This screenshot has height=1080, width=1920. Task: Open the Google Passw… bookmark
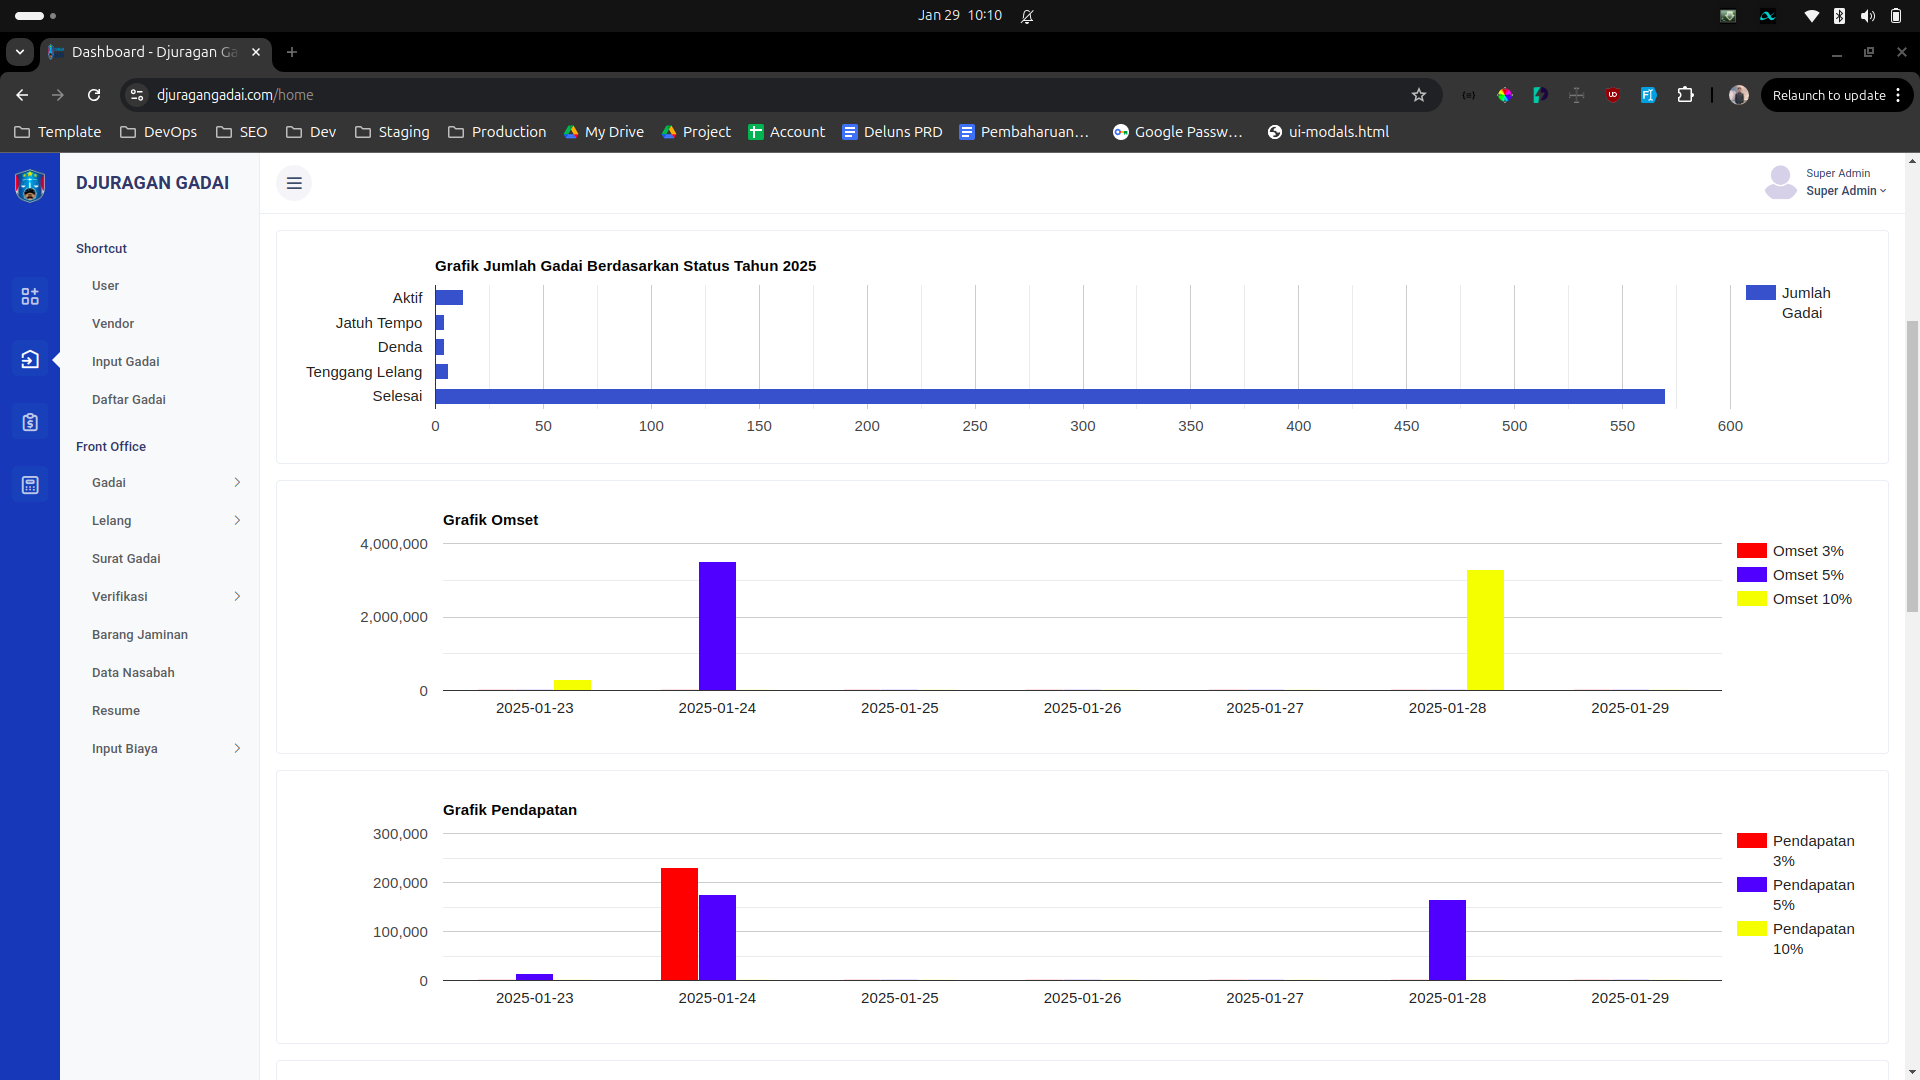click(x=1177, y=132)
